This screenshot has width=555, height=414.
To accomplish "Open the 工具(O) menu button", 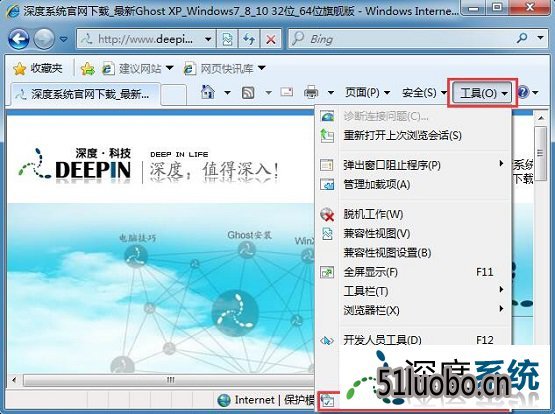I will tap(482, 93).
